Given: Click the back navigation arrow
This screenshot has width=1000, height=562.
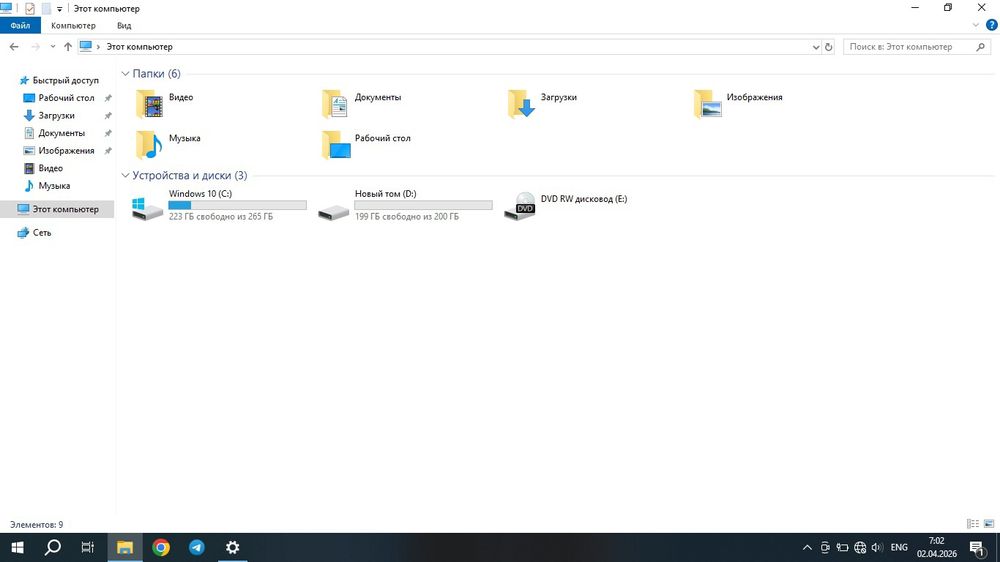Looking at the screenshot, I should [x=14, y=47].
